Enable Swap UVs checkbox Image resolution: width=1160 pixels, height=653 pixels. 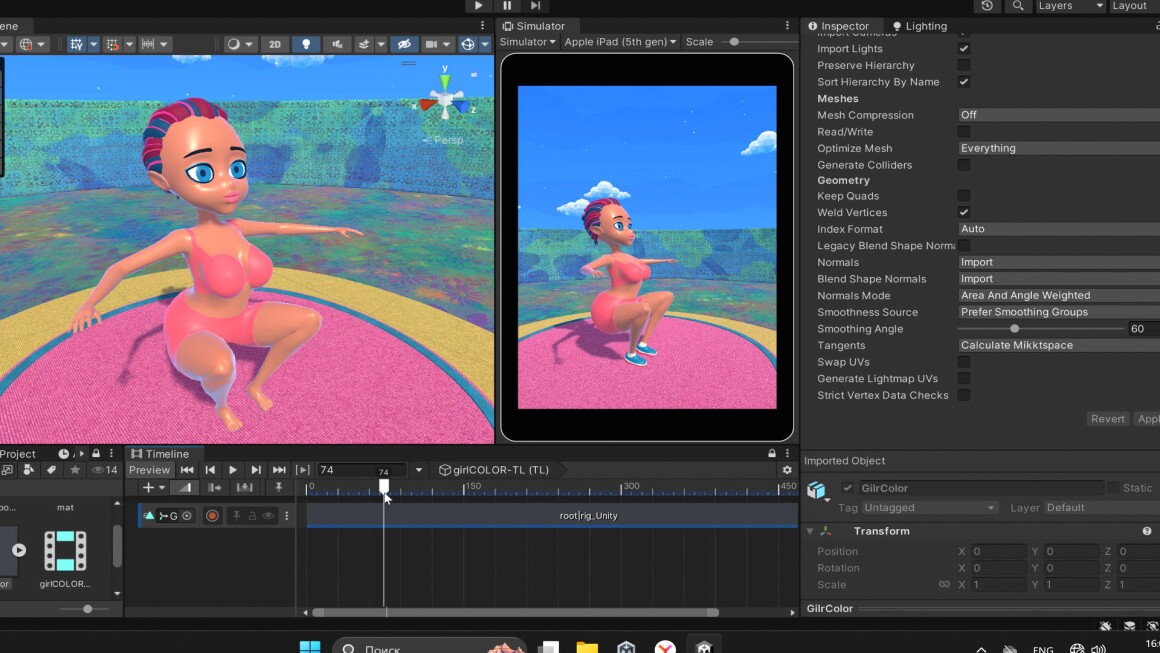point(963,362)
